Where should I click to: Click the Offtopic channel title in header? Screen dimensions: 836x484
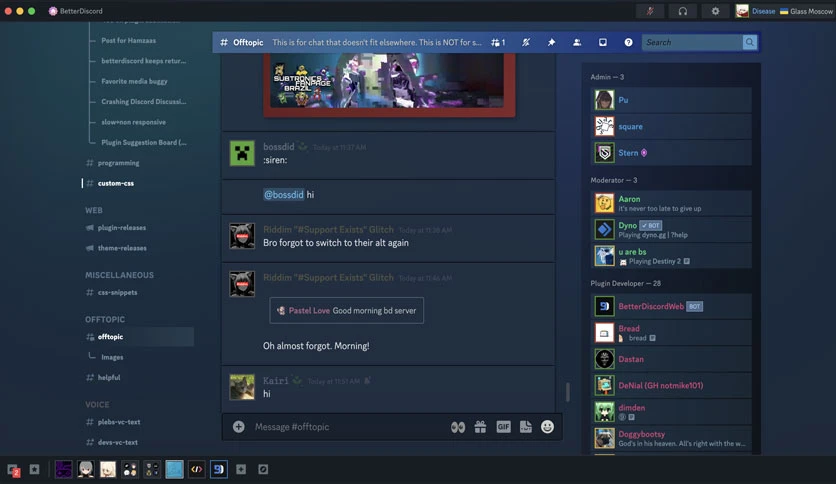coord(248,42)
